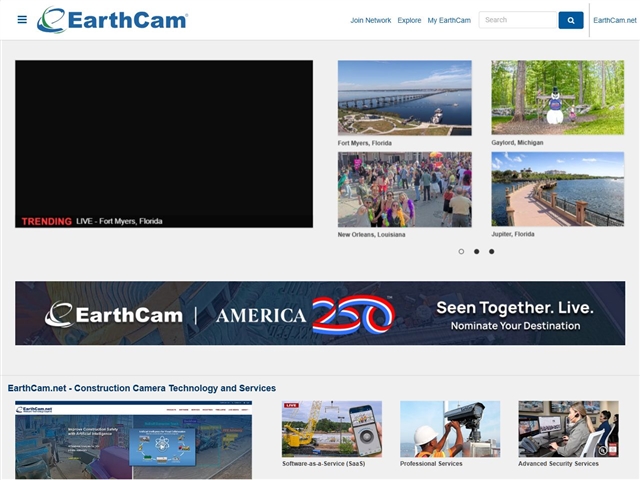640x480 pixels.
Task: Open the Join Network menu item
Action: [371, 20]
